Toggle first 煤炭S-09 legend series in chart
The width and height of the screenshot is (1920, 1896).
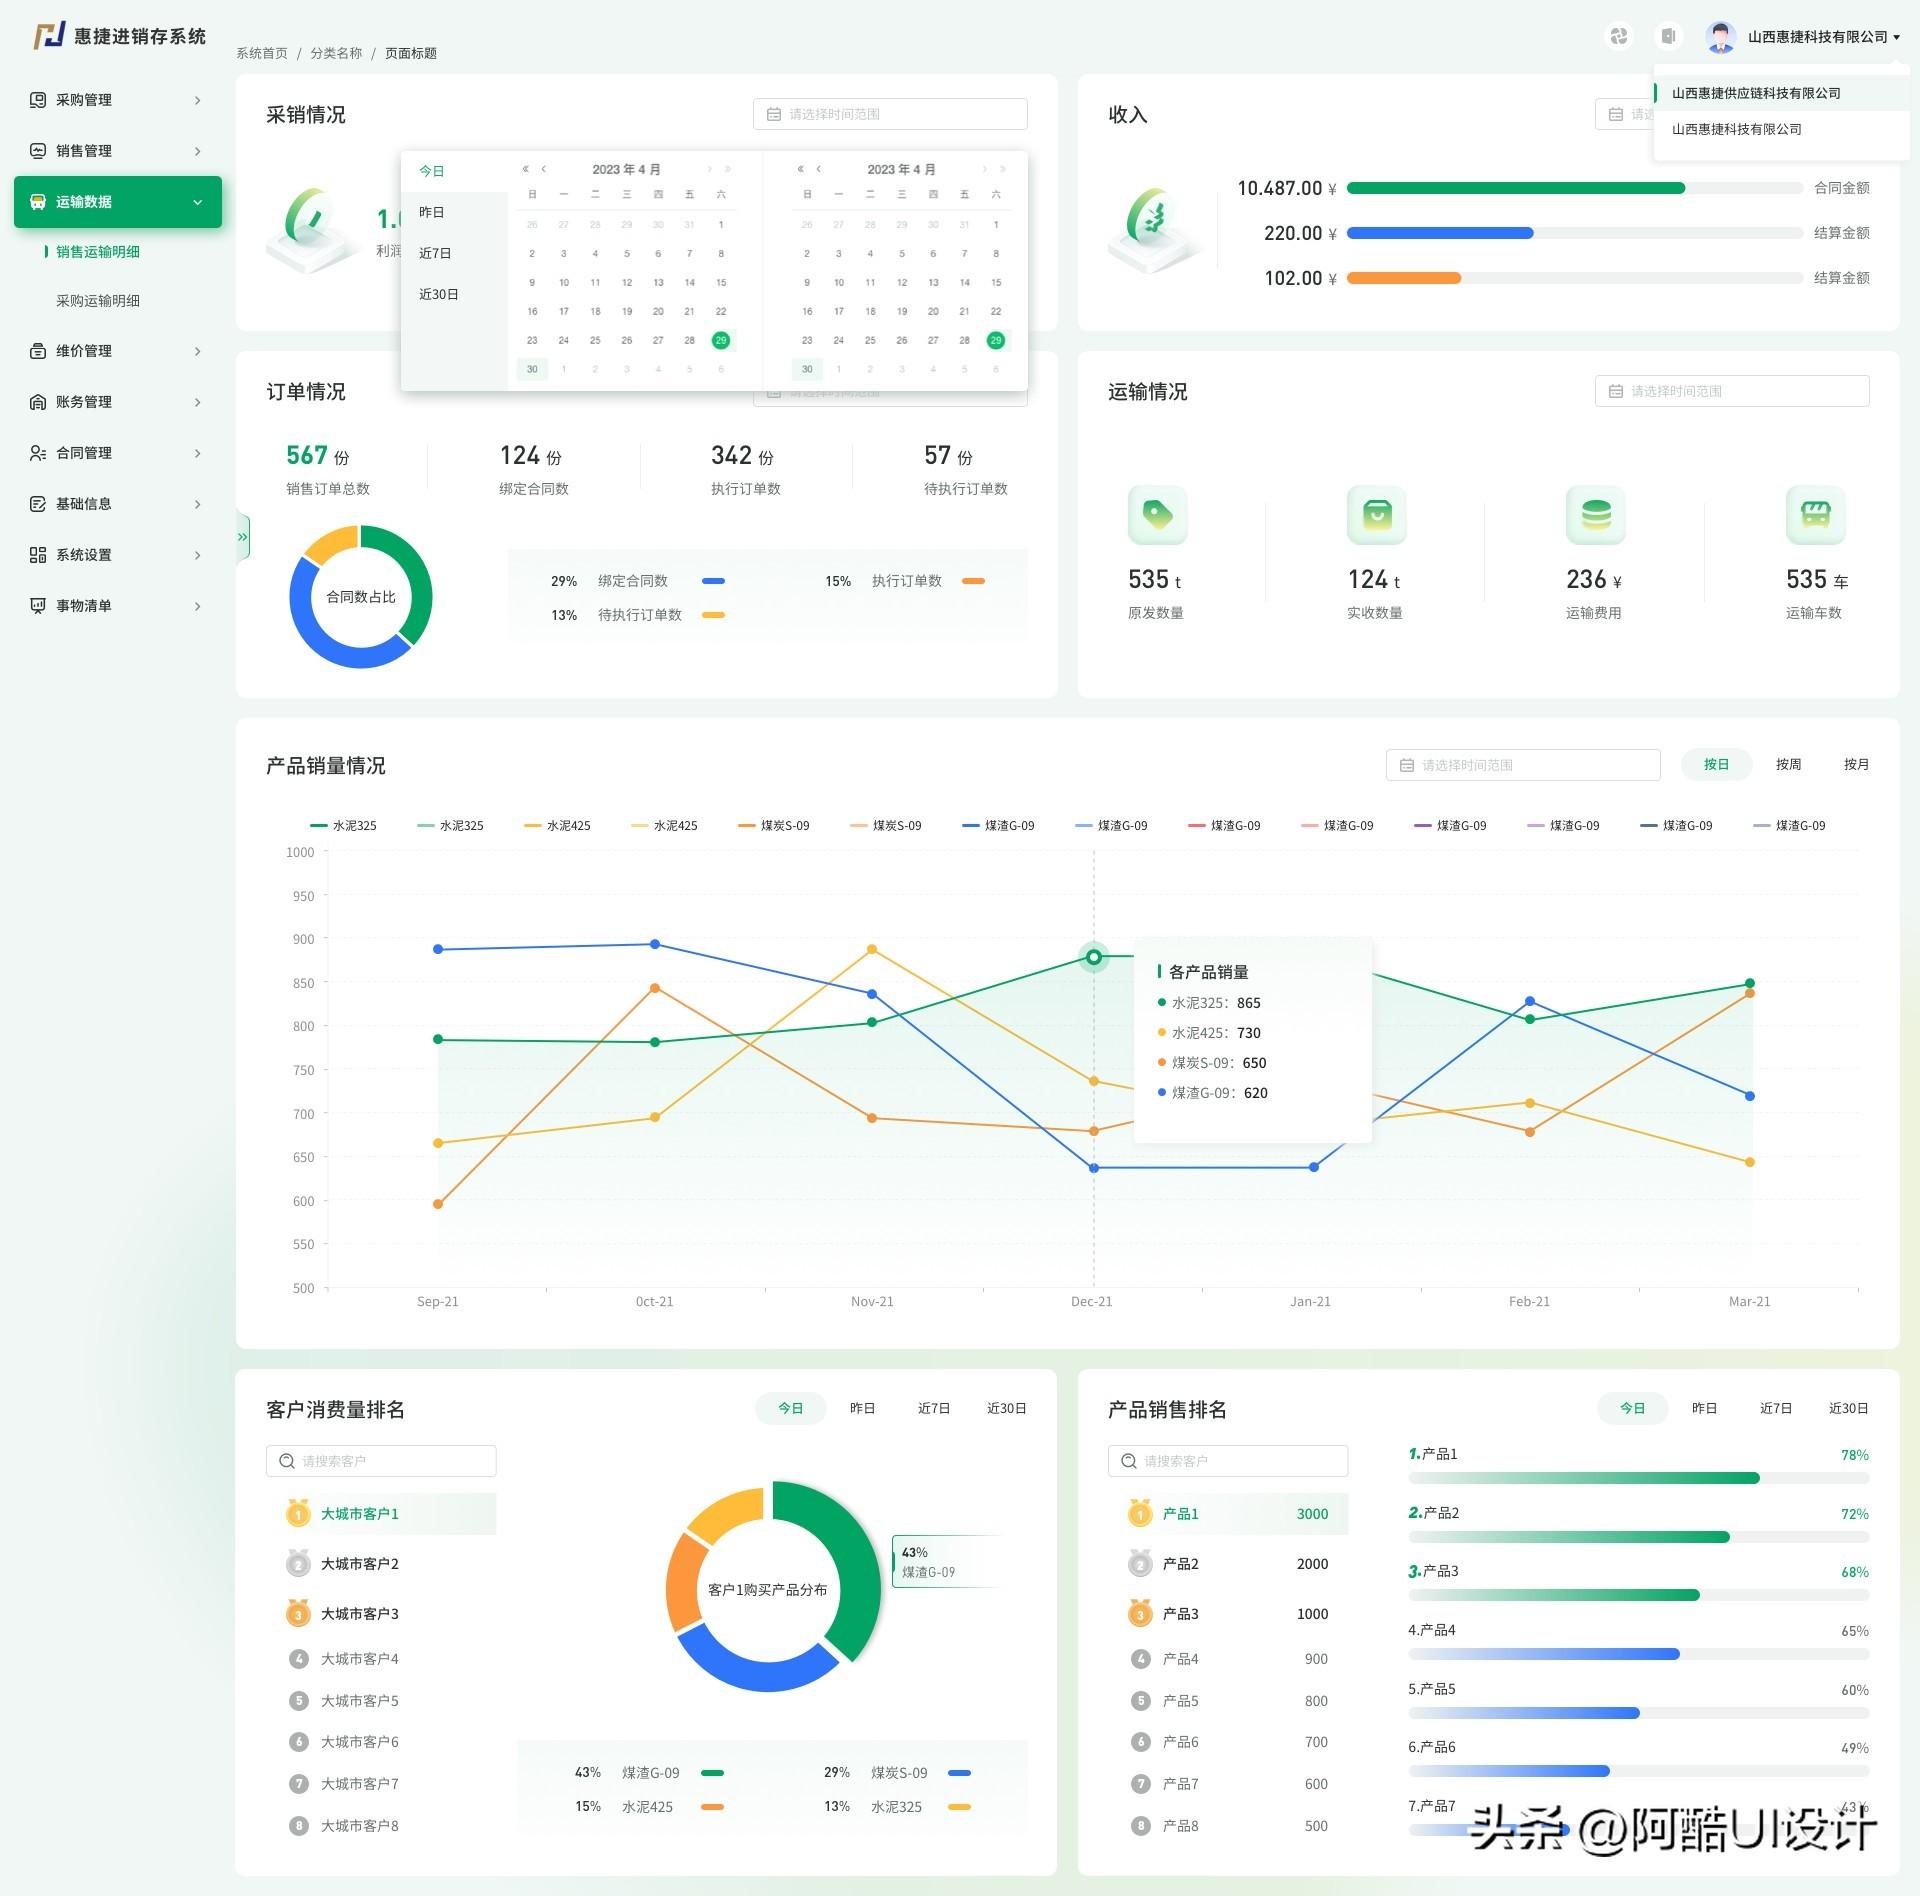(x=773, y=826)
